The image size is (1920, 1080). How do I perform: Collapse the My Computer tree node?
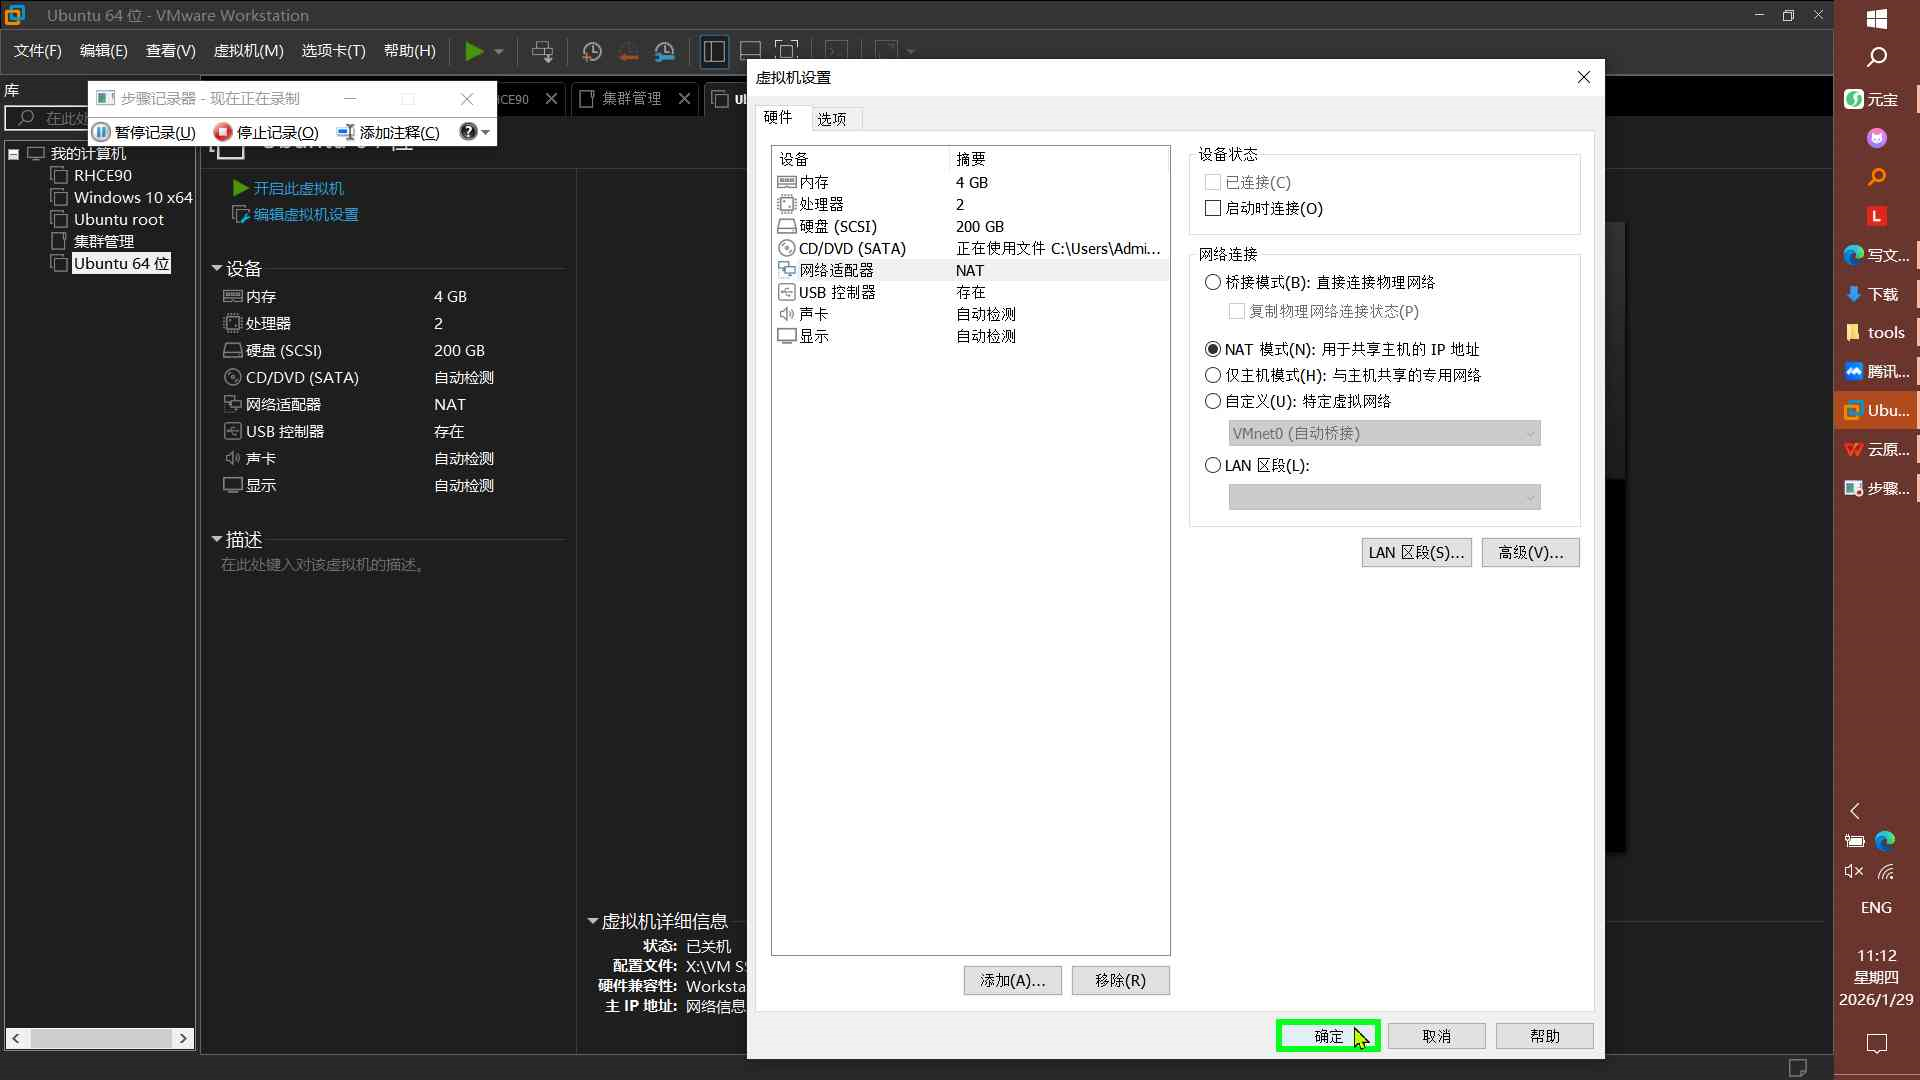14,154
